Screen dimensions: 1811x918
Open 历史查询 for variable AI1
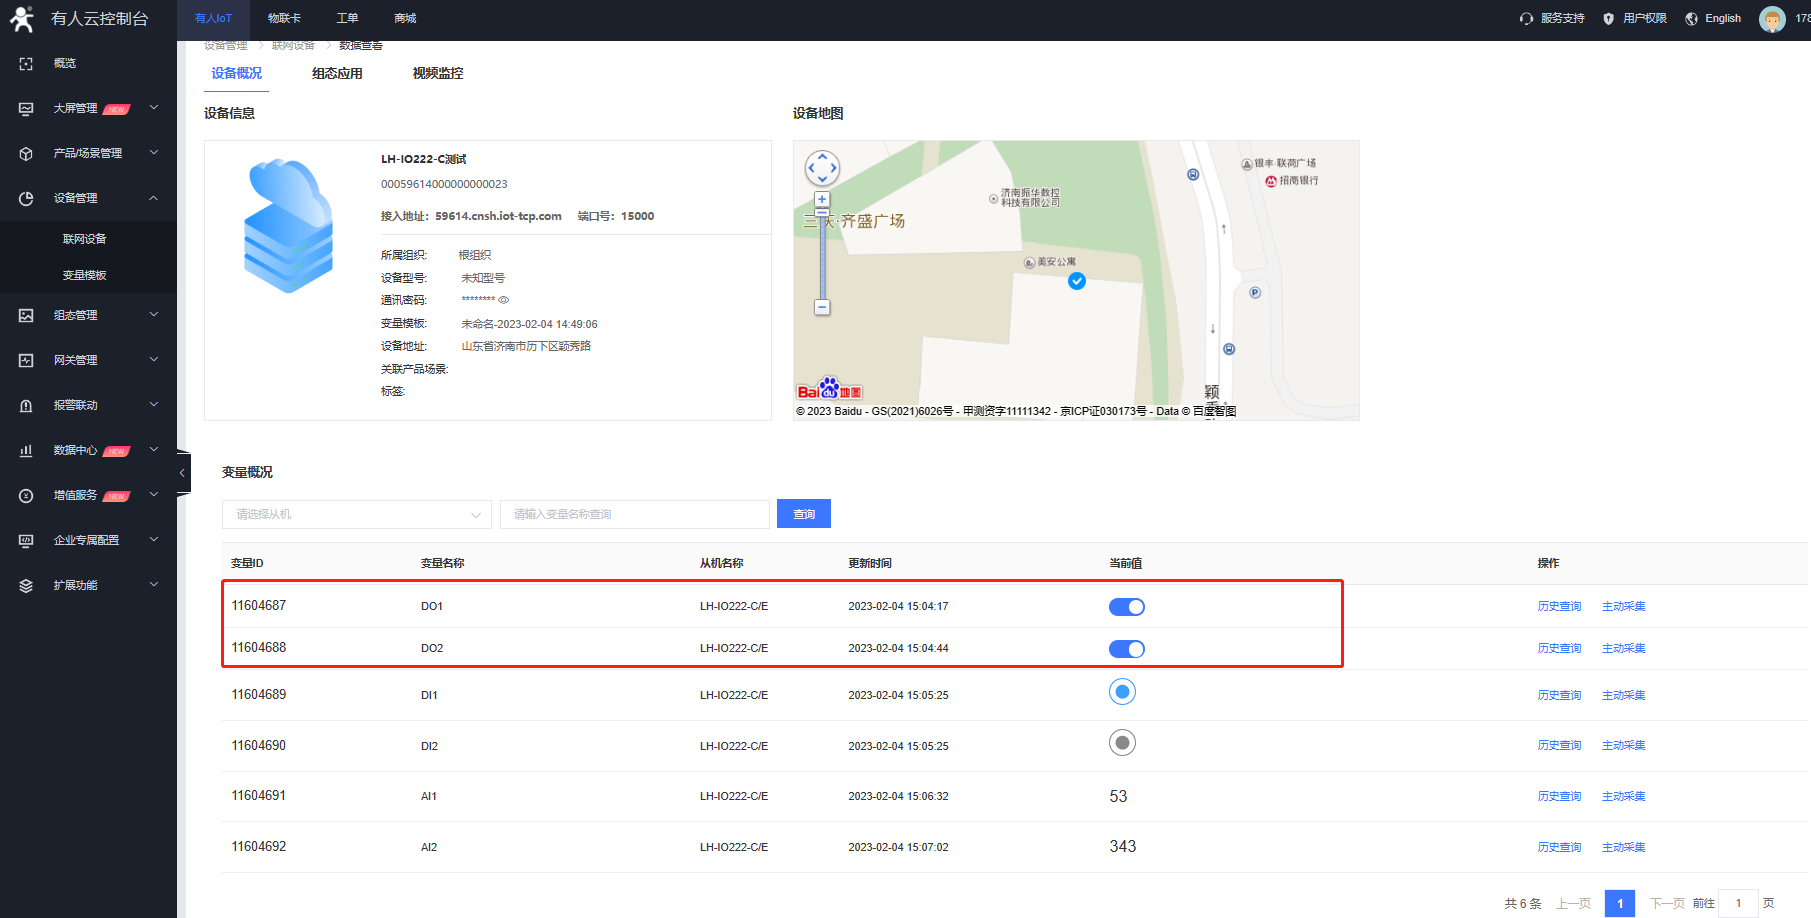coord(1559,796)
